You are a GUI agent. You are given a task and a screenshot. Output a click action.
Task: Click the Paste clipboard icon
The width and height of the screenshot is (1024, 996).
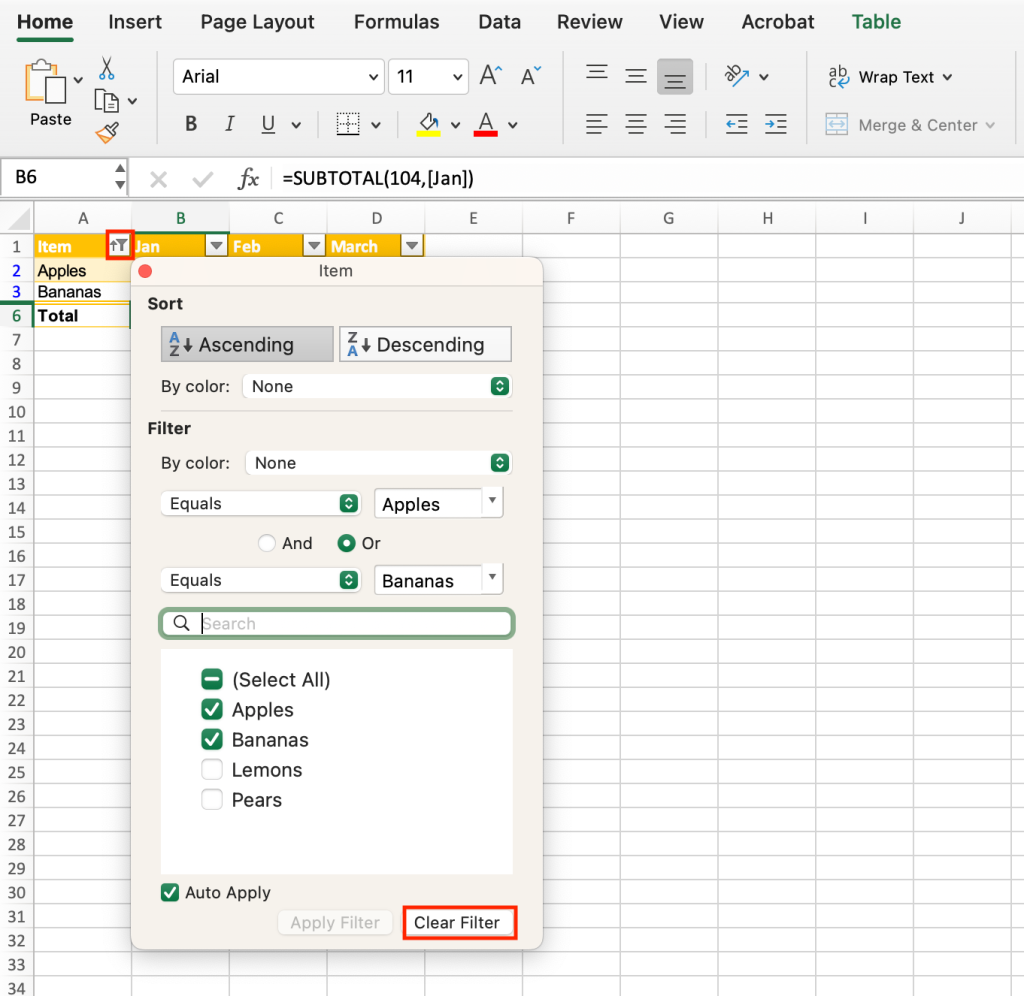pyautogui.click(x=45, y=82)
